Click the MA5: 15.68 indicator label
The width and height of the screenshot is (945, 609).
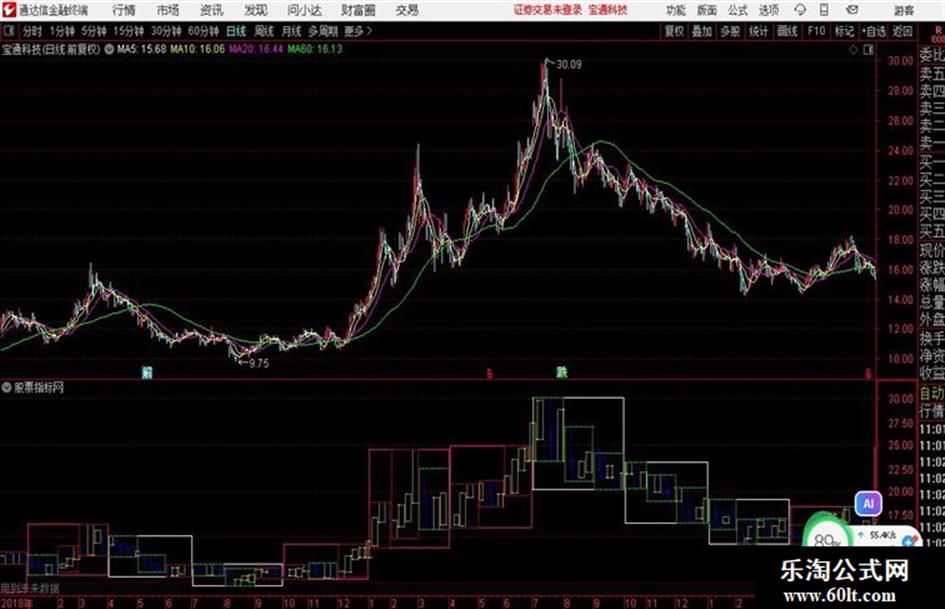(x=142, y=49)
